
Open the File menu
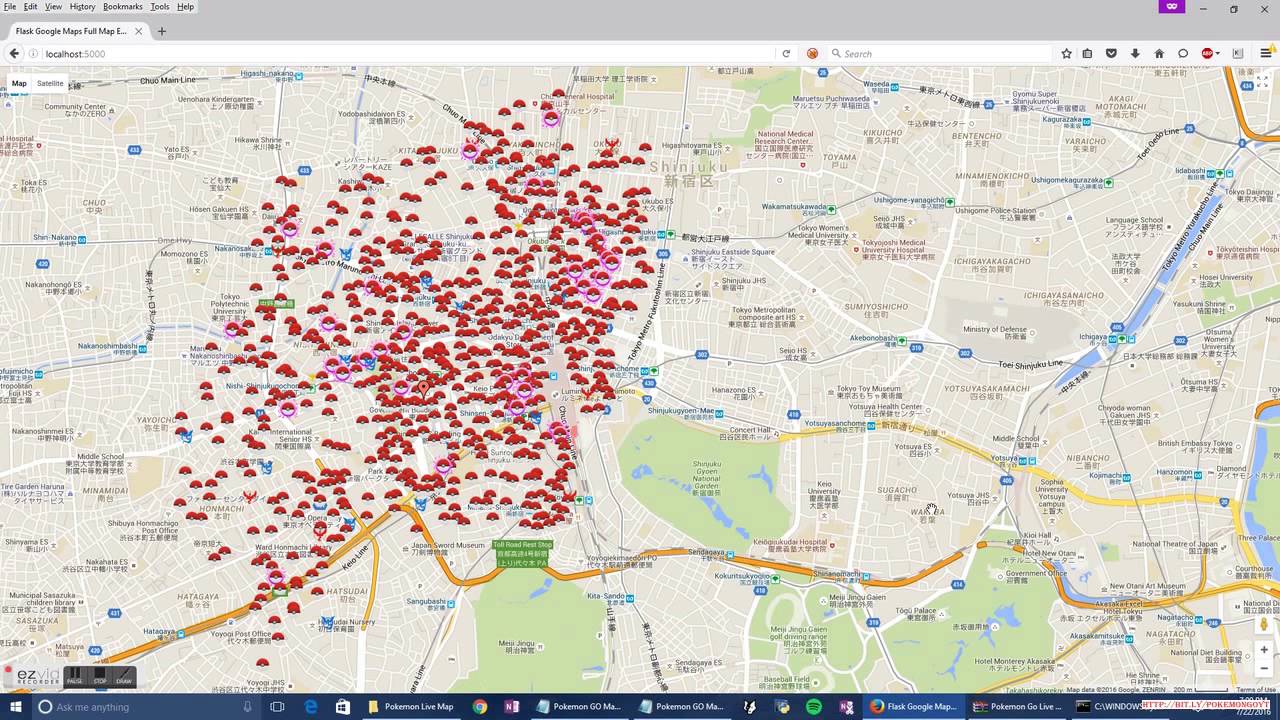coord(10,7)
